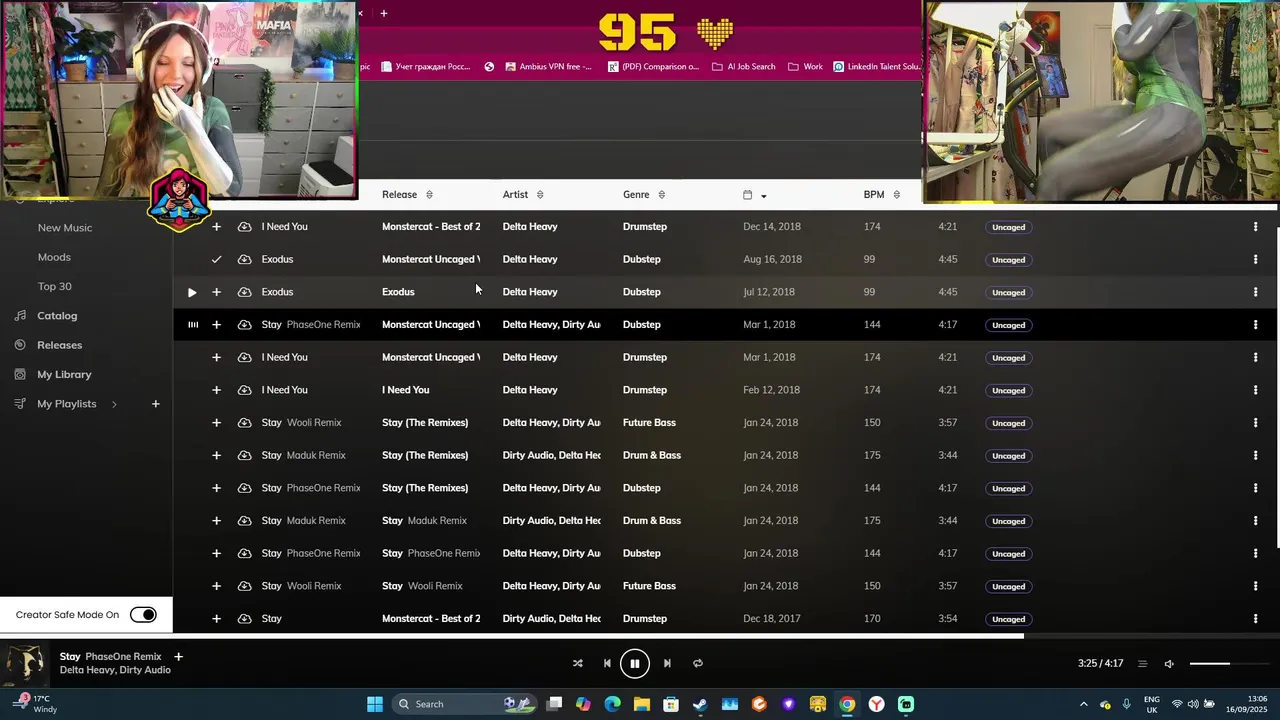Open the AI Job Search bookmark folder
This screenshot has width=1280, height=720.
[x=743, y=67]
